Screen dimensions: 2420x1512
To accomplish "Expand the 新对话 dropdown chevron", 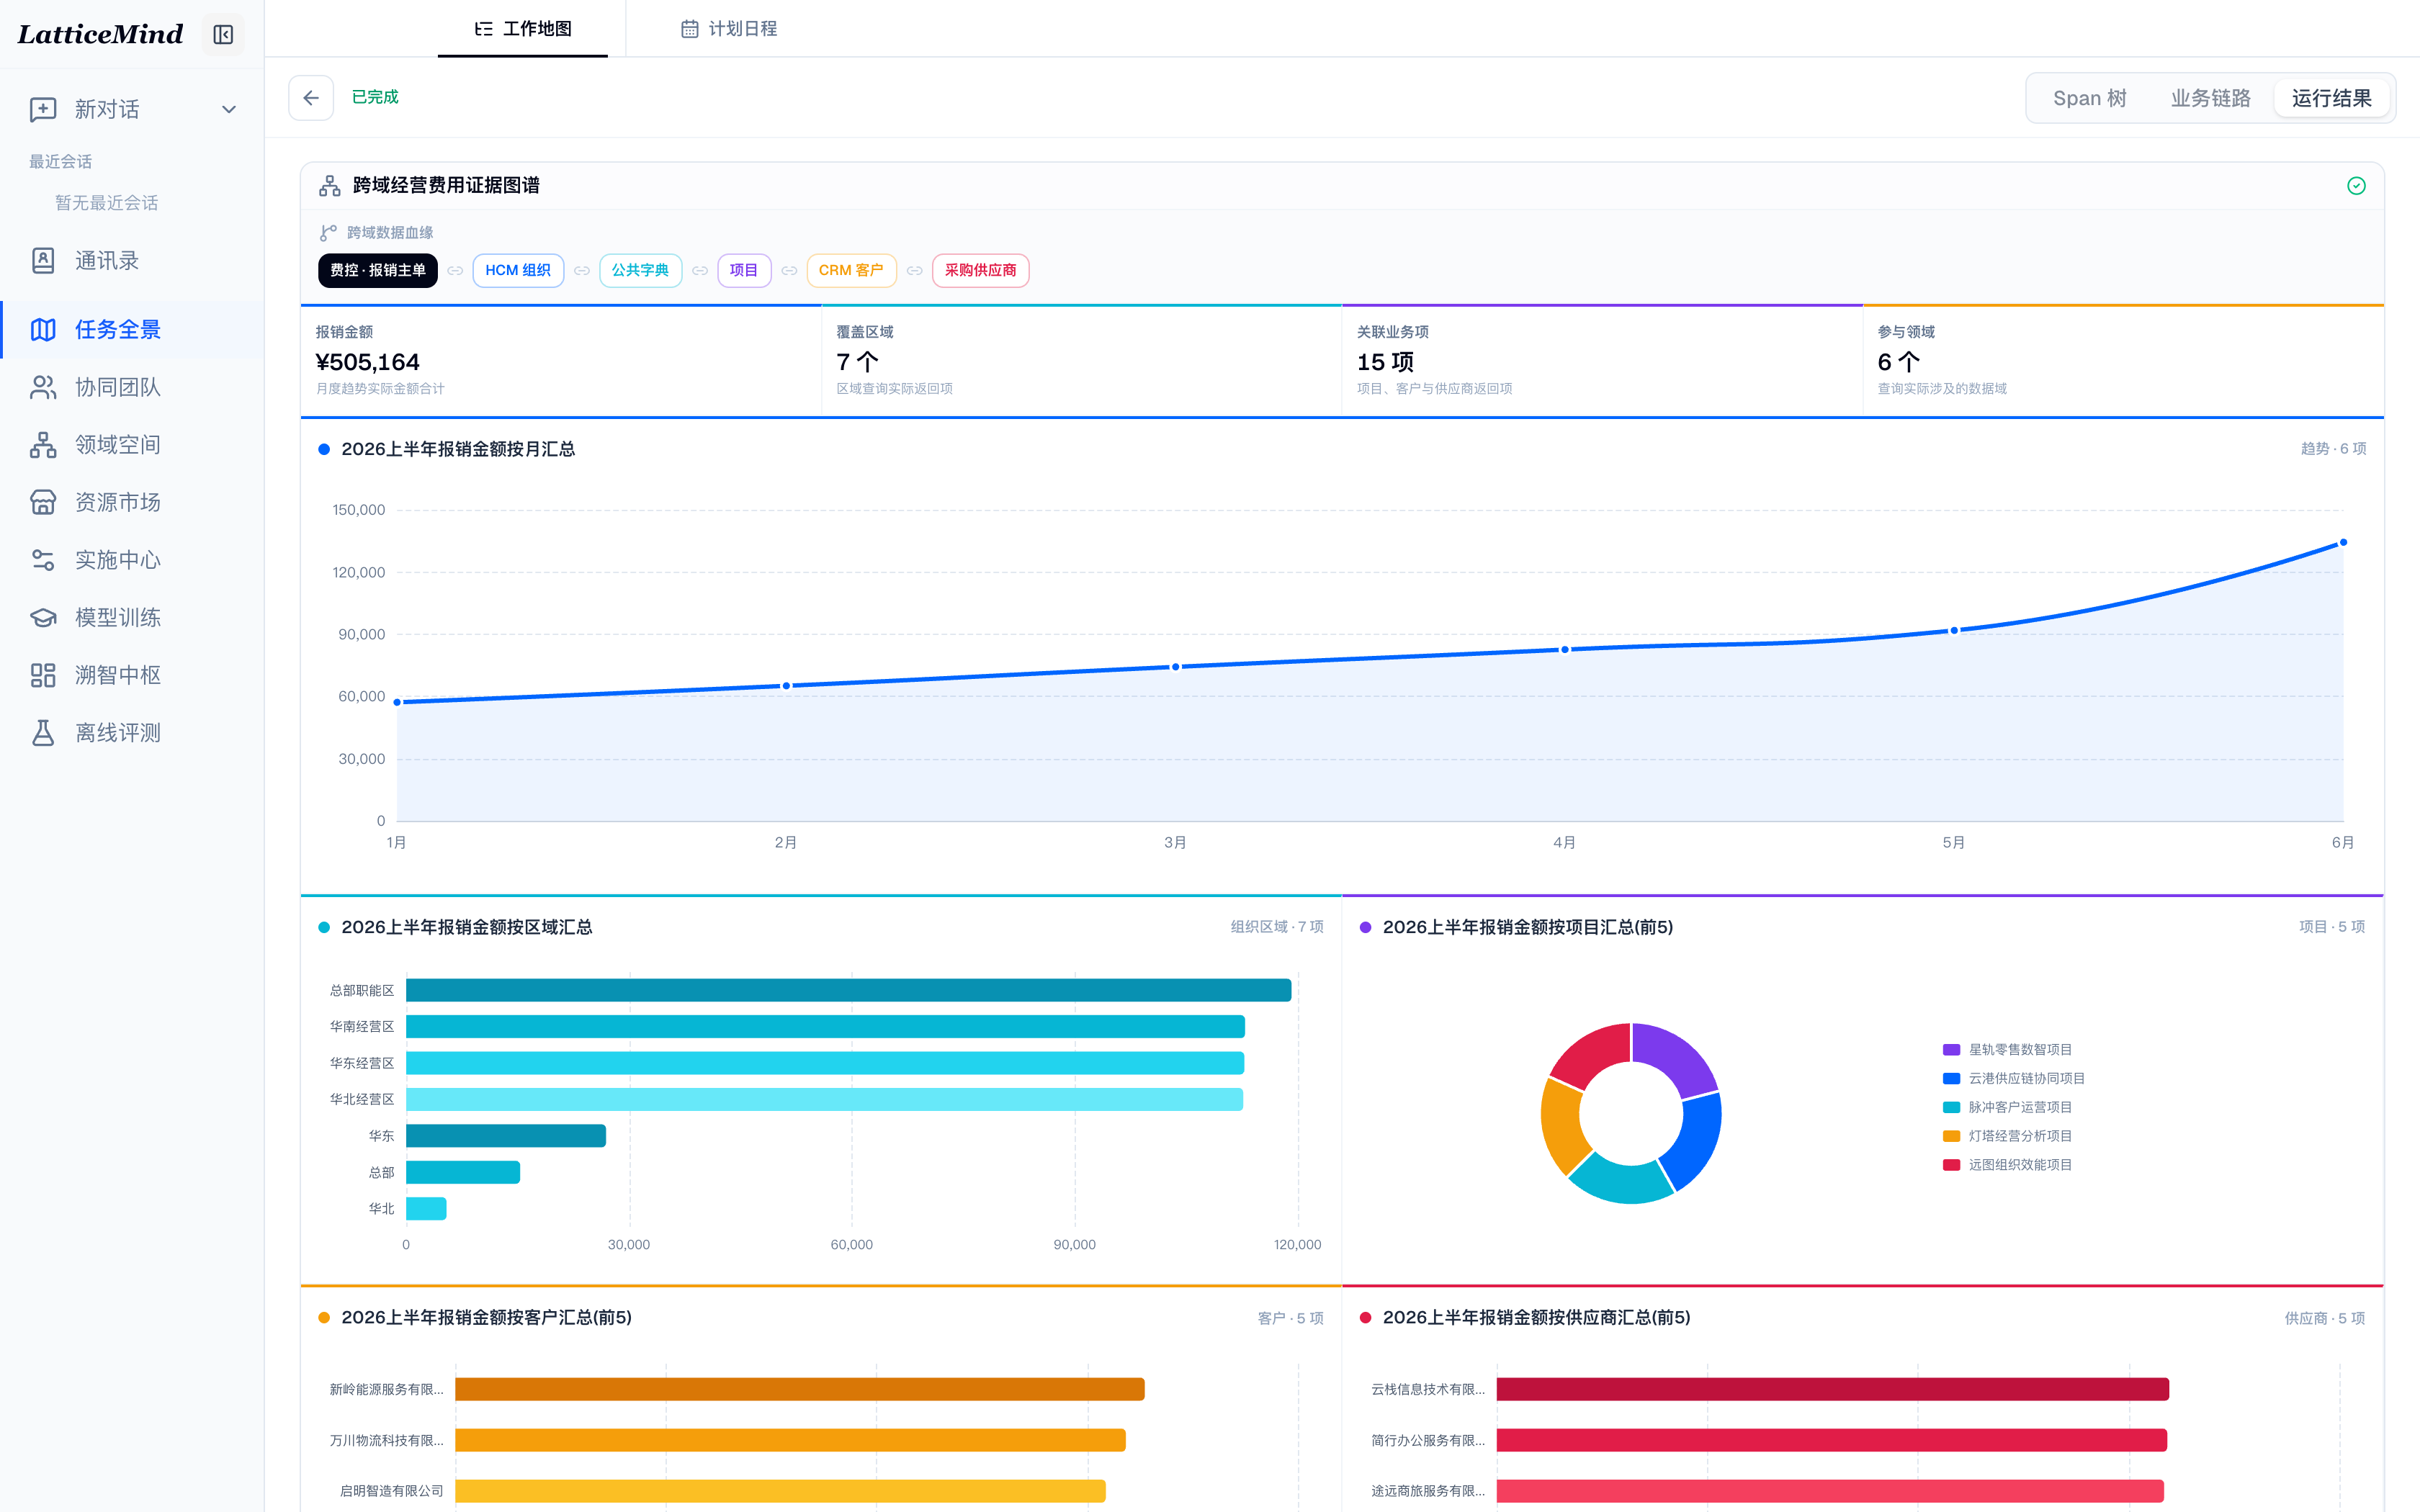I will [x=229, y=109].
